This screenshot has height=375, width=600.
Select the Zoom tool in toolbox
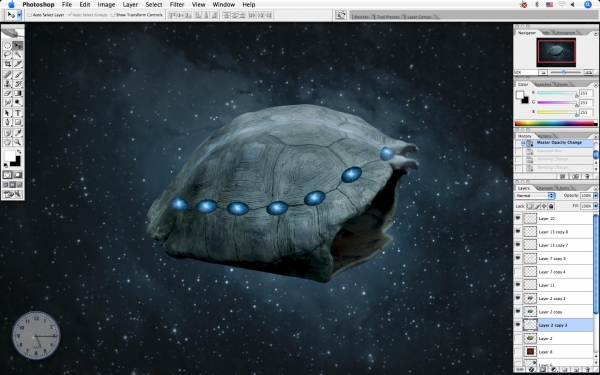18,142
